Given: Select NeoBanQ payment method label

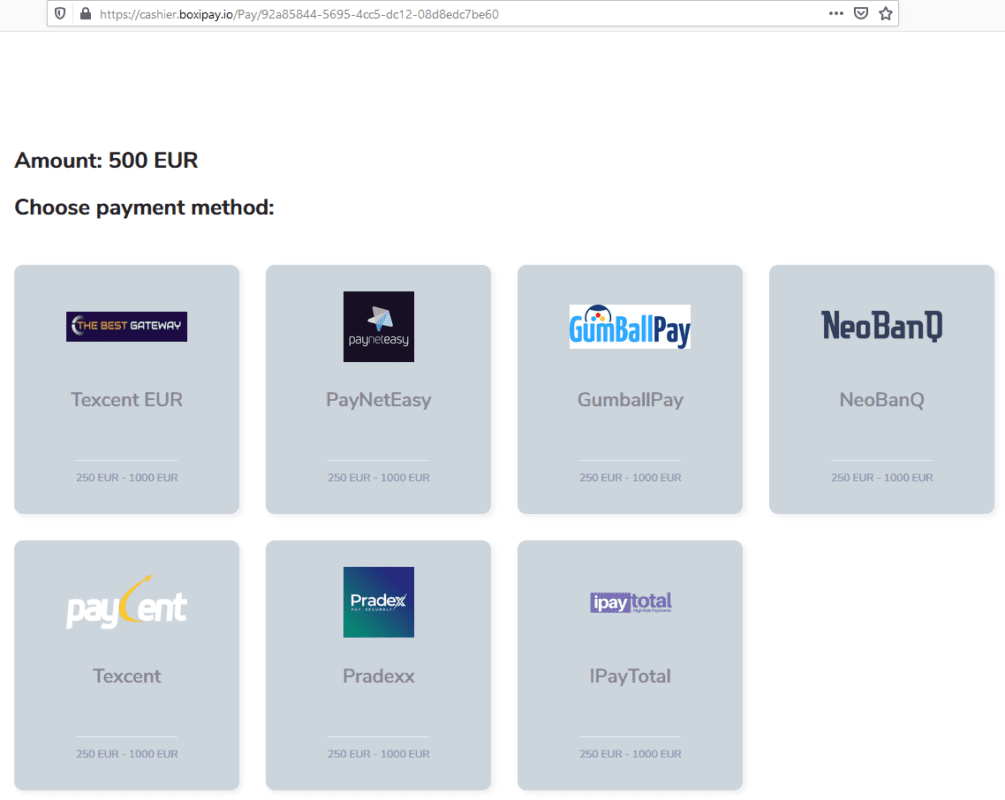Looking at the screenshot, I should (882, 400).
